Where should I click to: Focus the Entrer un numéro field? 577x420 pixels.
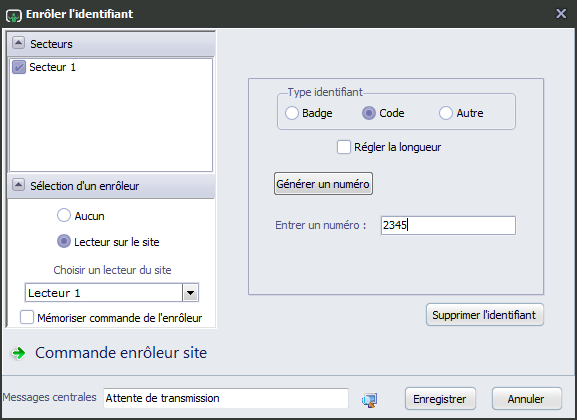448,225
